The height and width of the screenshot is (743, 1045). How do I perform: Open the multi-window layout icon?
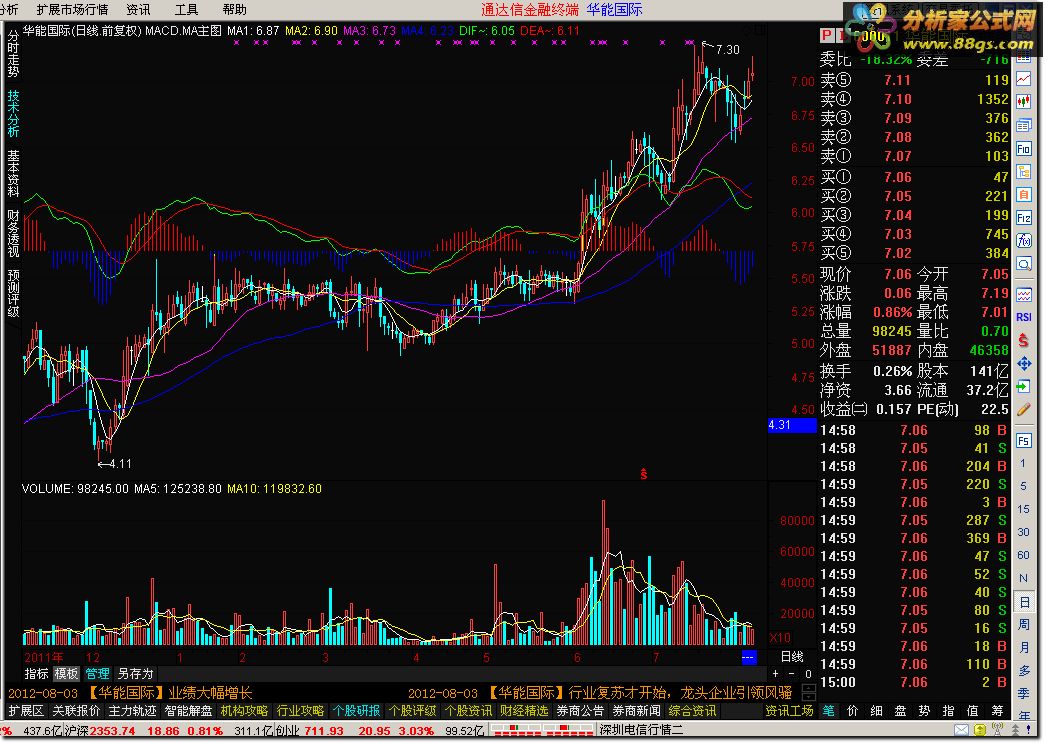pyautogui.click(x=1024, y=125)
